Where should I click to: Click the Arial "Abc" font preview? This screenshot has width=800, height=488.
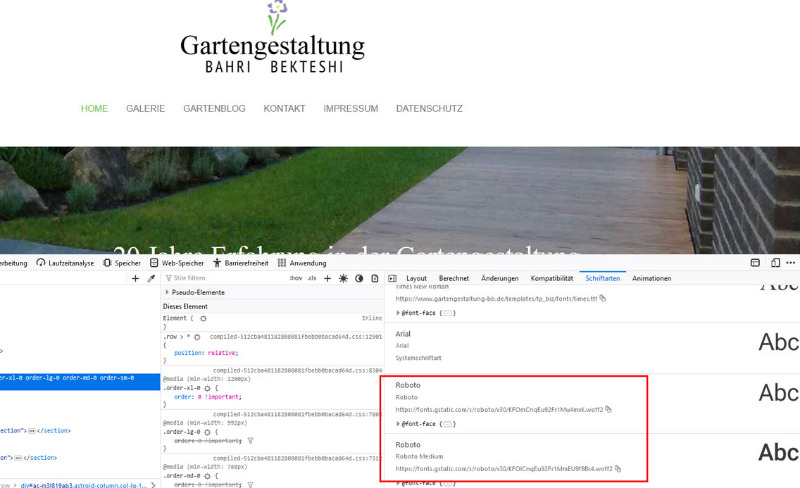pyautogui.click(x=779, y=342)
